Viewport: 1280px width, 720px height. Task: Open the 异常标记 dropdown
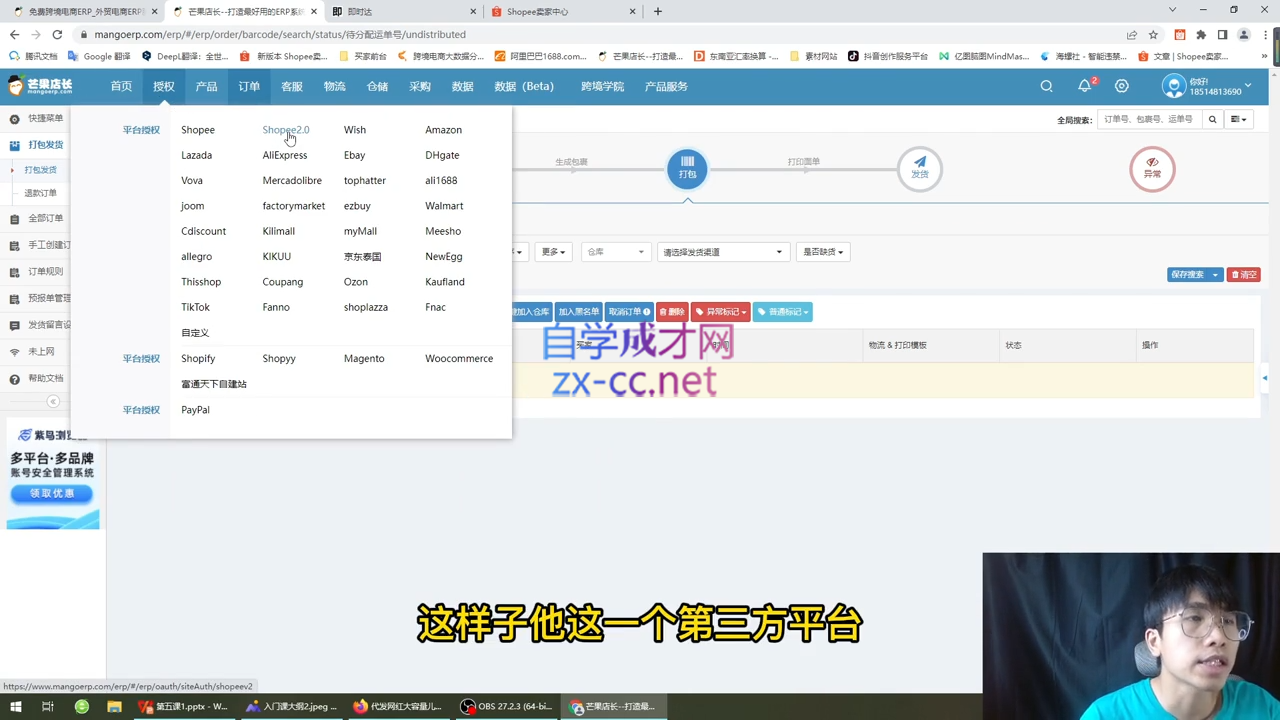(x=720, y=312)
